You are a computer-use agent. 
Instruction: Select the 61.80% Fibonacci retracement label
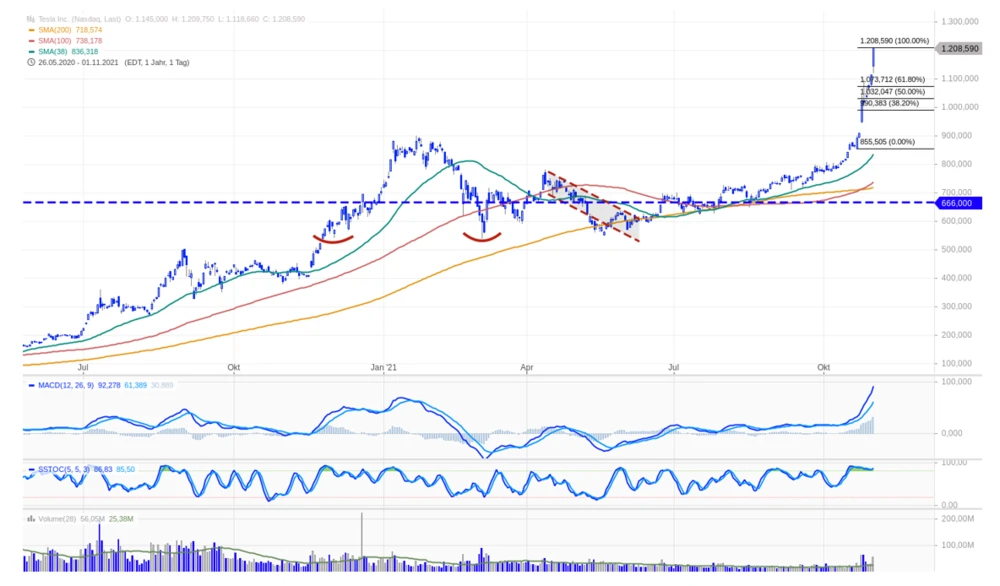[893, 79]
